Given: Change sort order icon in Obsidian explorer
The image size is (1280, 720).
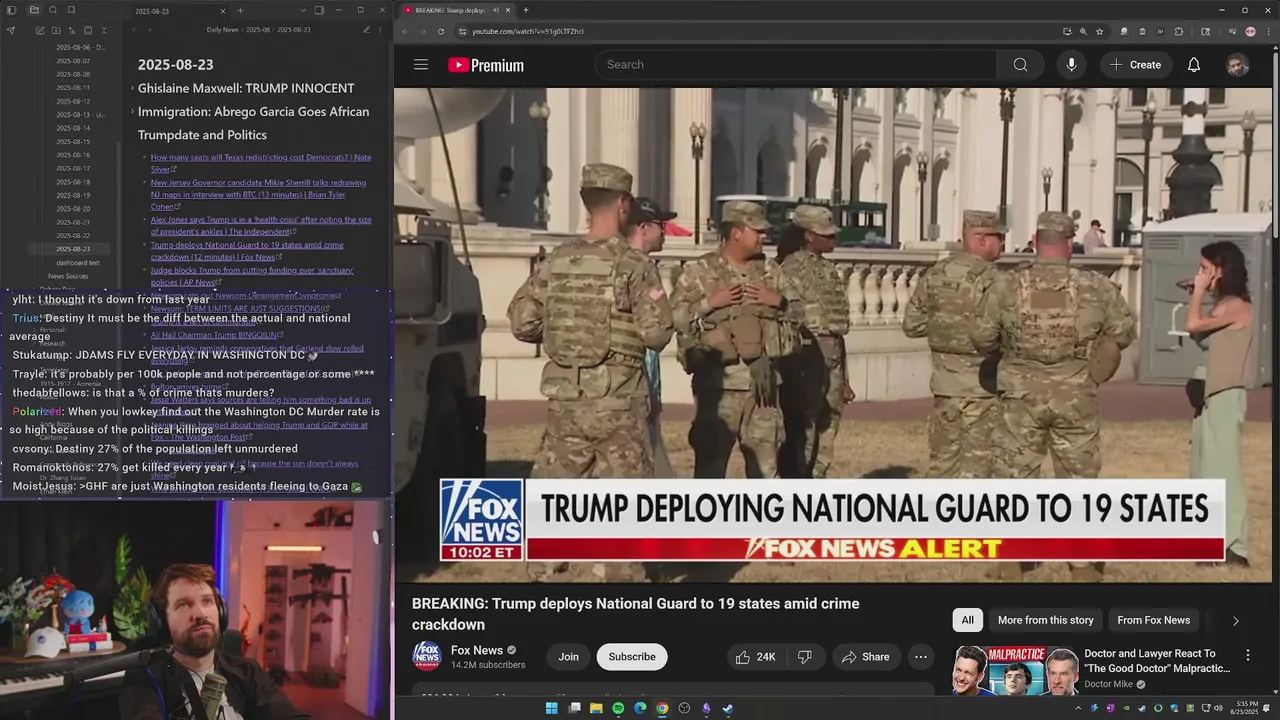Looking at the screenshot, I should point(72,30).
